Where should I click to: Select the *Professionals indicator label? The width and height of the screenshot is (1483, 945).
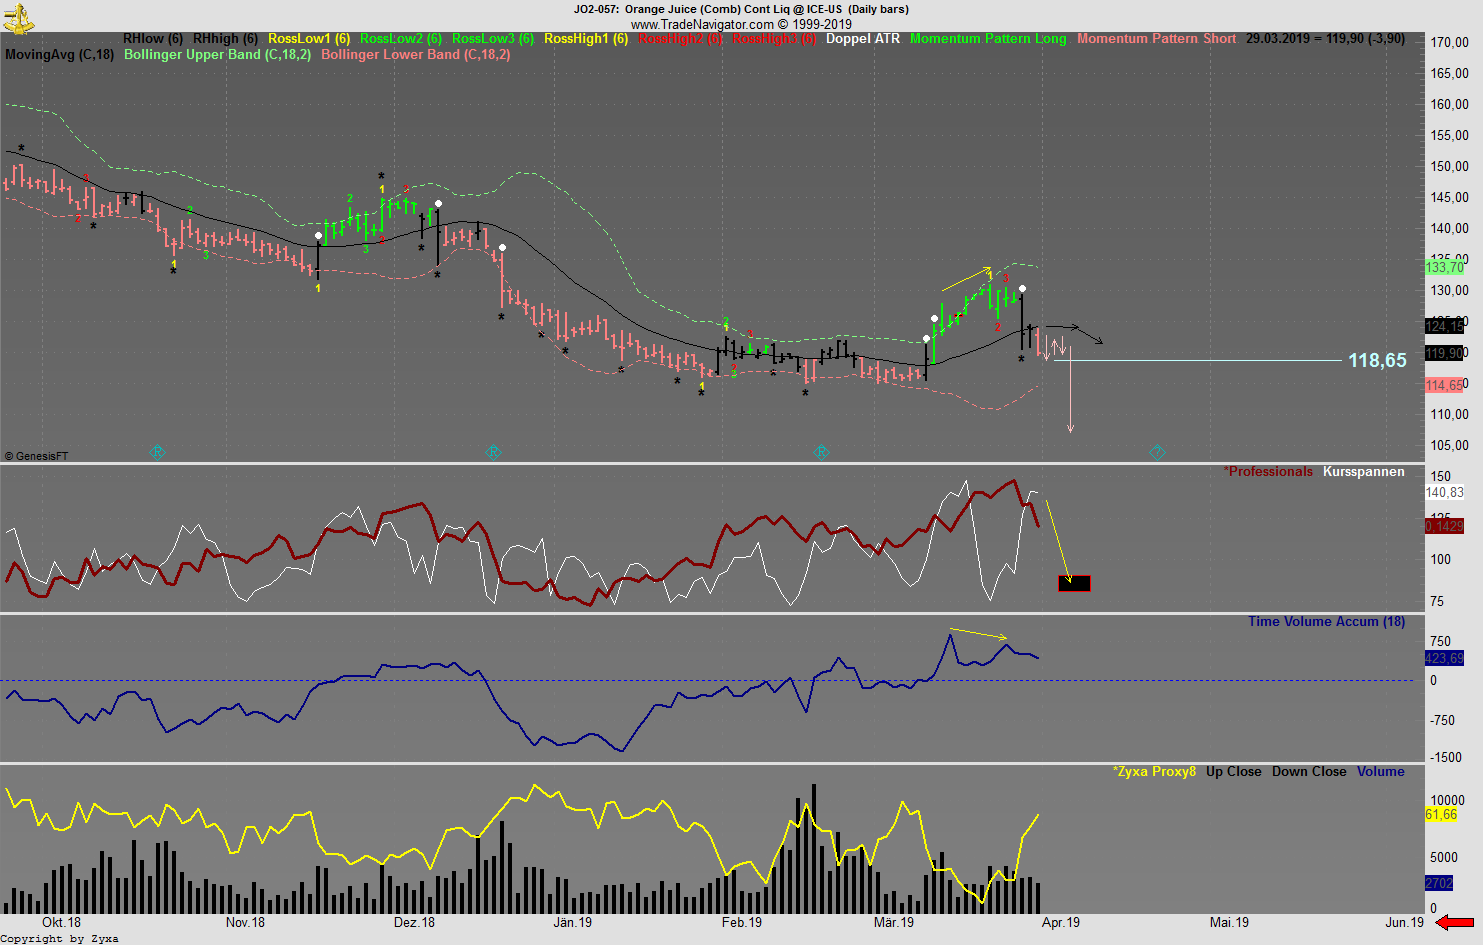[x=1268, y=472]
